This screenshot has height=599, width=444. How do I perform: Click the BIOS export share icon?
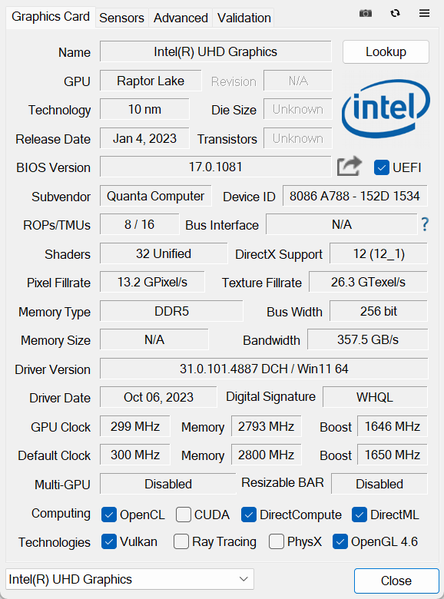(x=349, y=167)
